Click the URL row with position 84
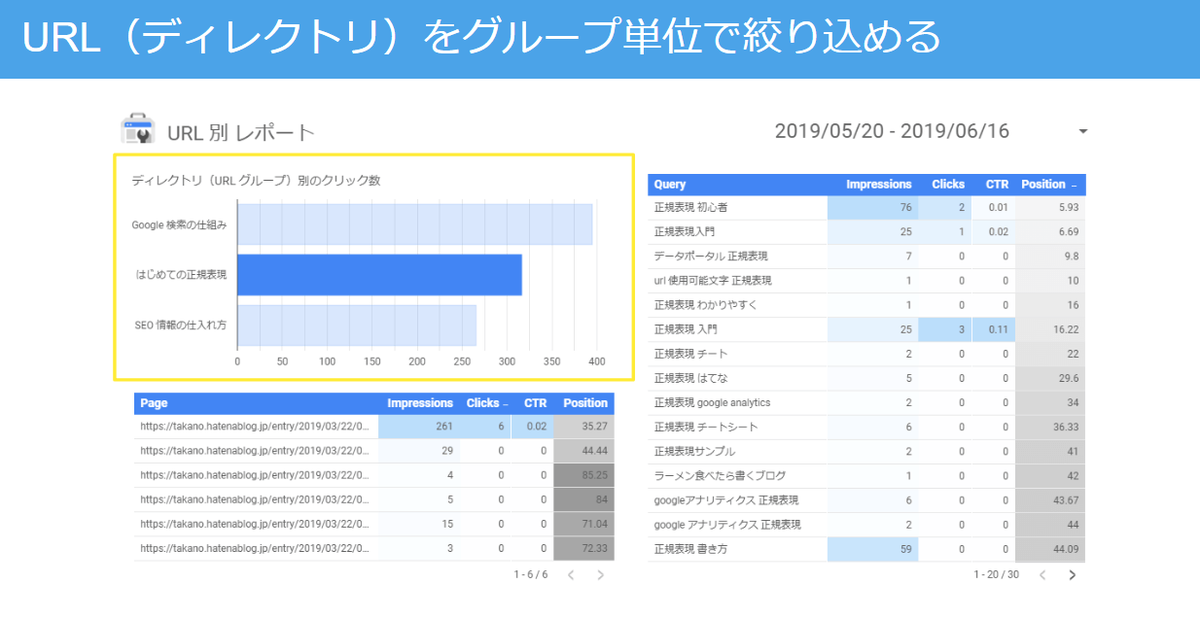 (374, 499)
